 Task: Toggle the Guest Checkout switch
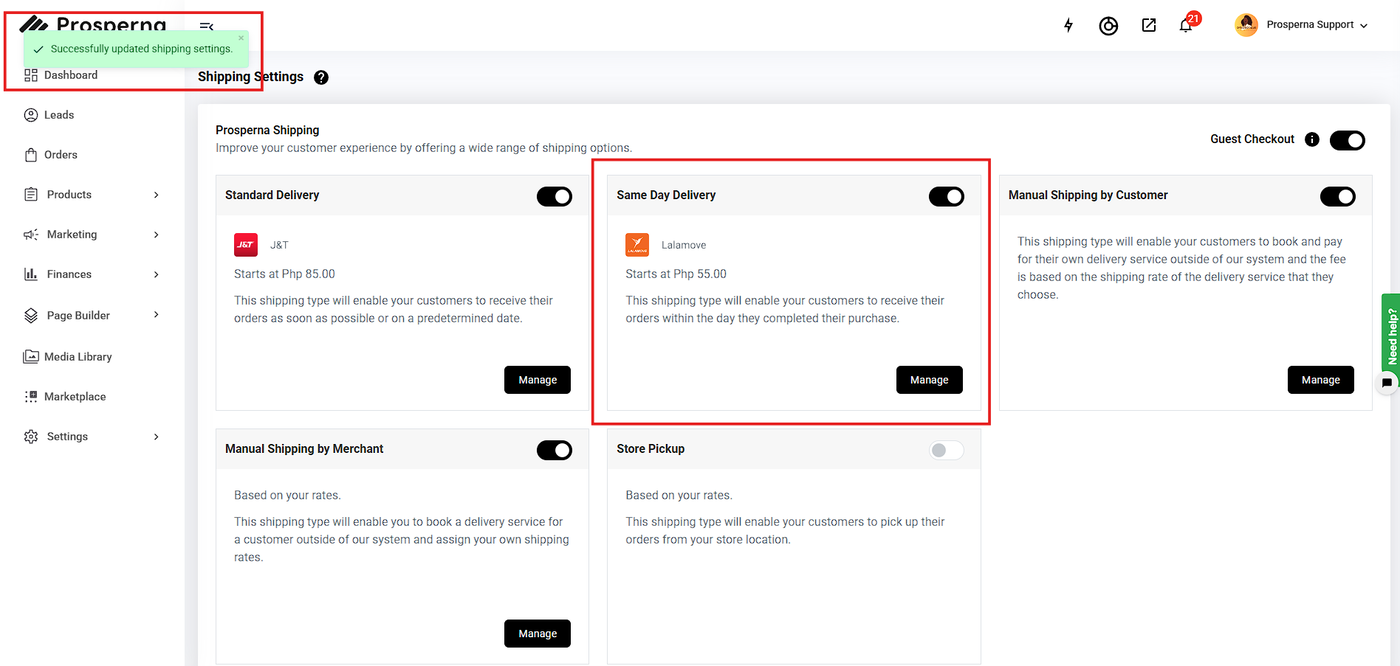tap(1347, 140)
